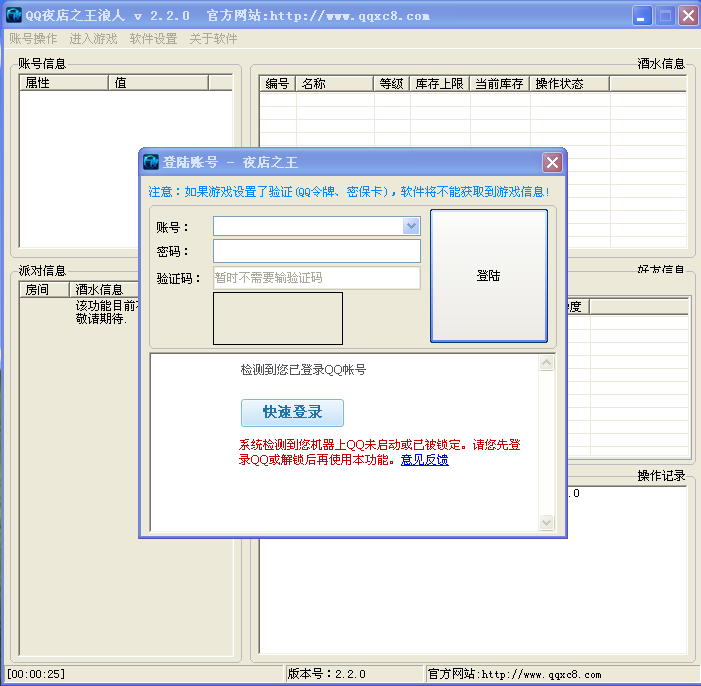Screen dimensions: 701x686
Task: Focus the 密码 password input field
Action: click(x=317, y=251)
